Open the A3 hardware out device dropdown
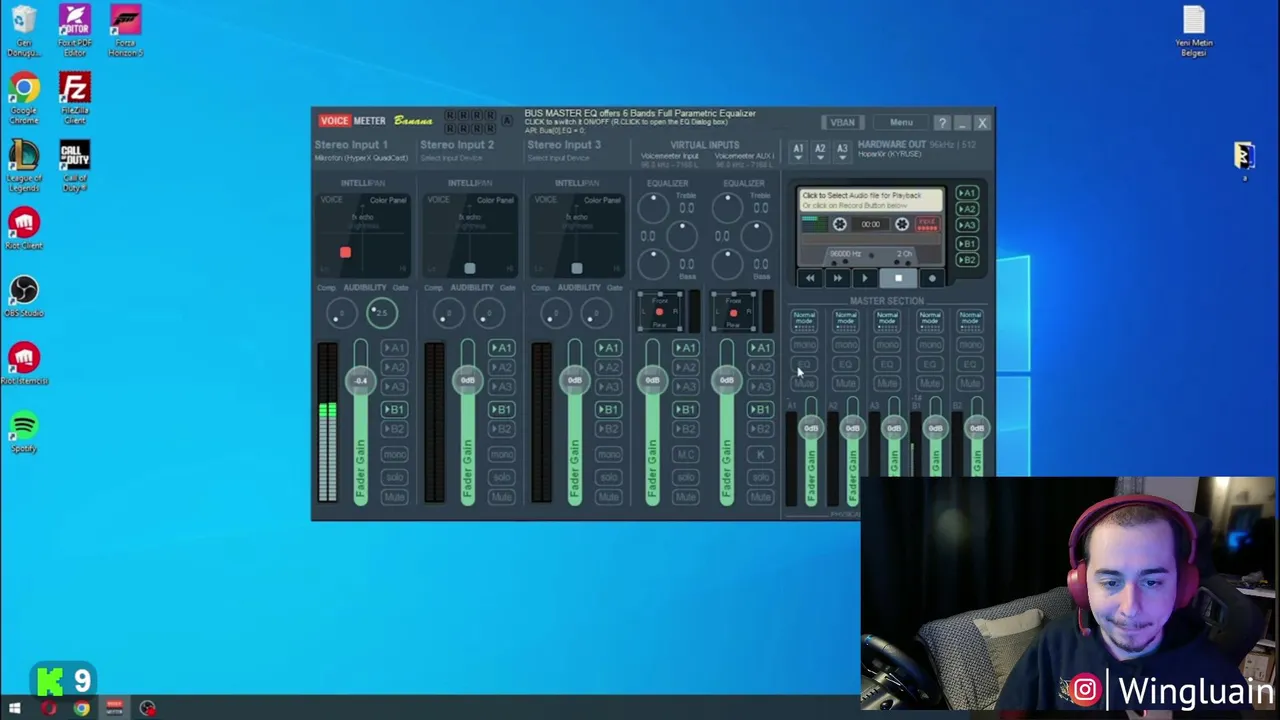Viewport: 1280px width, 720px height. coord(842,151)
